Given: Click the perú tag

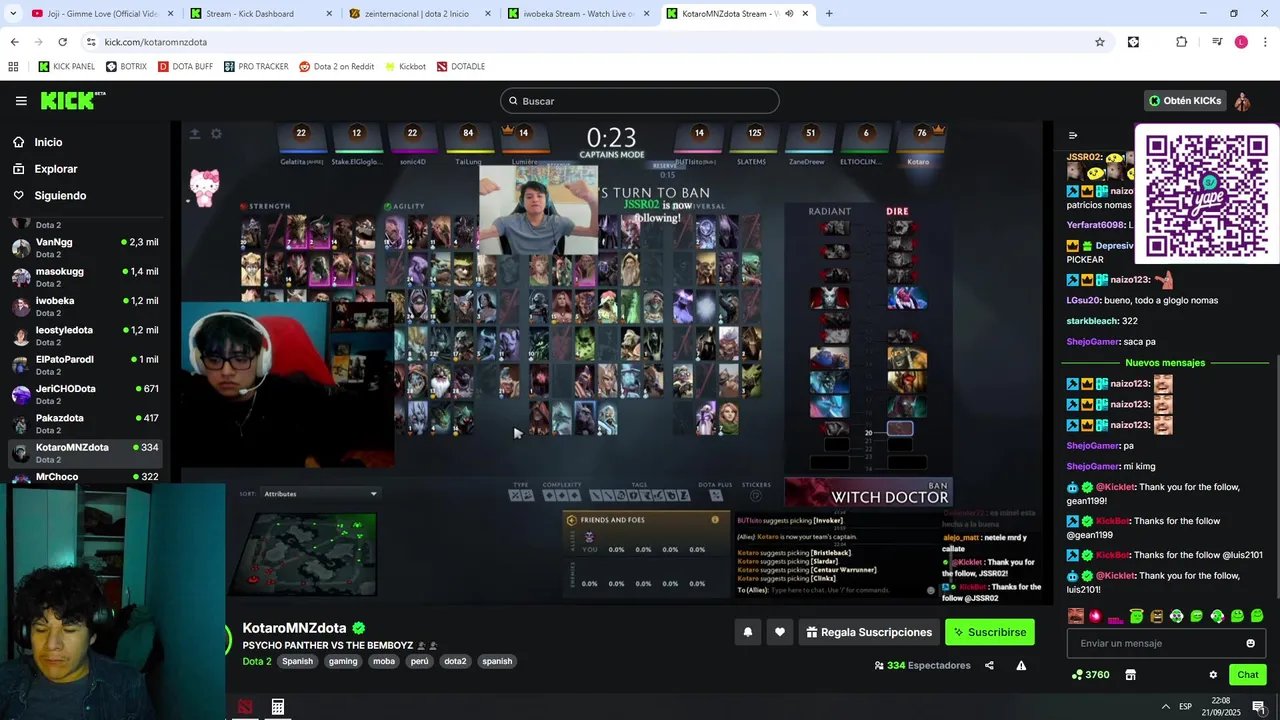Looking at the screenshot, I should (420, 661).
